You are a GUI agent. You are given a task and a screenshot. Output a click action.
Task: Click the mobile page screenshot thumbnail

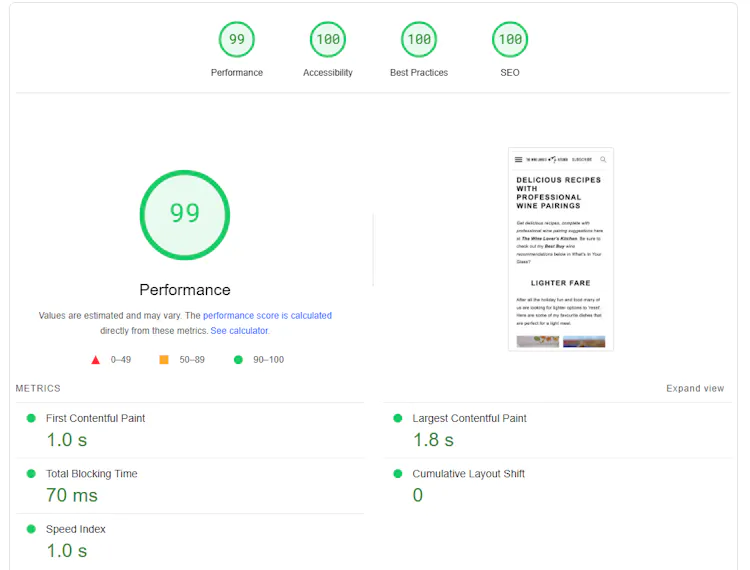point(561,249)
